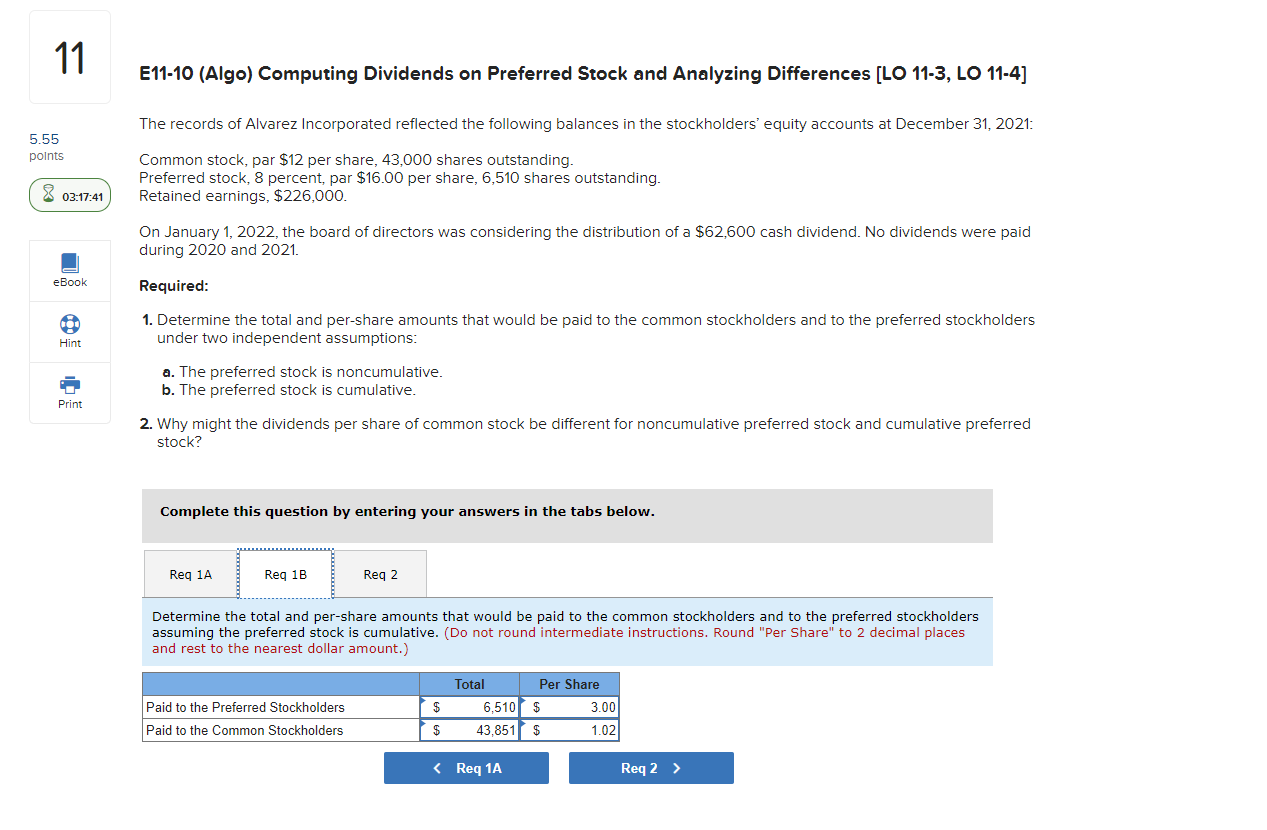Select the question number 11 box
Image resolution: width=1267 pixels, height=830 pixels.
[69, 56]
